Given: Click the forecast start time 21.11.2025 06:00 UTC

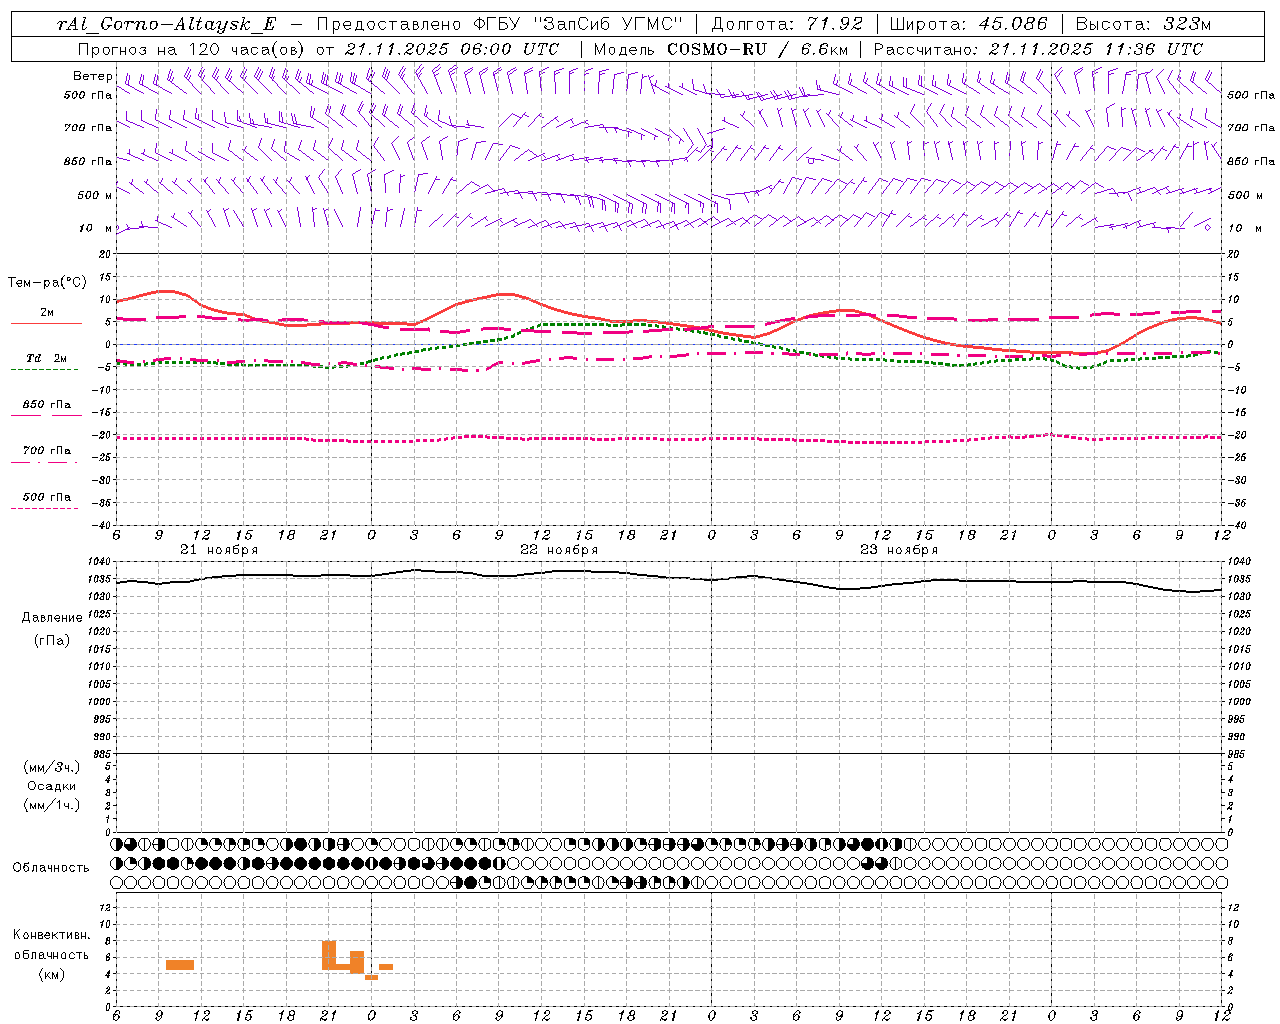Looking at the screenshot, I should [452, 48].
